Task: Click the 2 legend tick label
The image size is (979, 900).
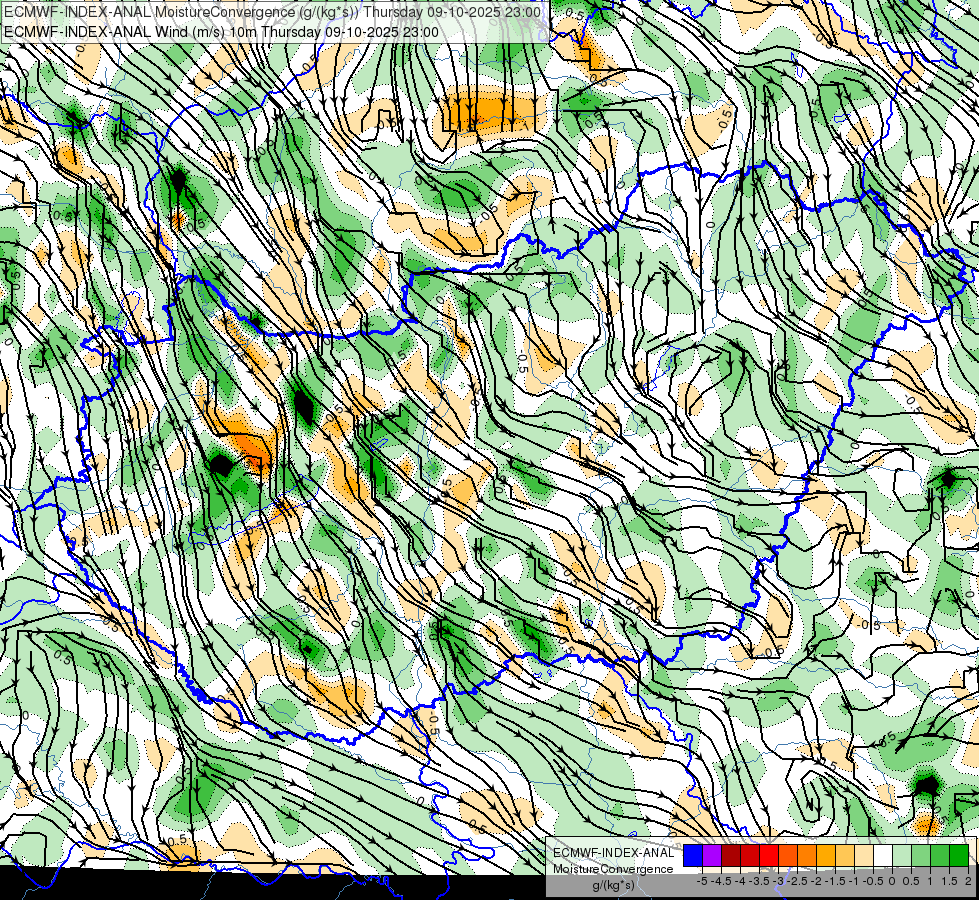Action: [x=968, y=881]
